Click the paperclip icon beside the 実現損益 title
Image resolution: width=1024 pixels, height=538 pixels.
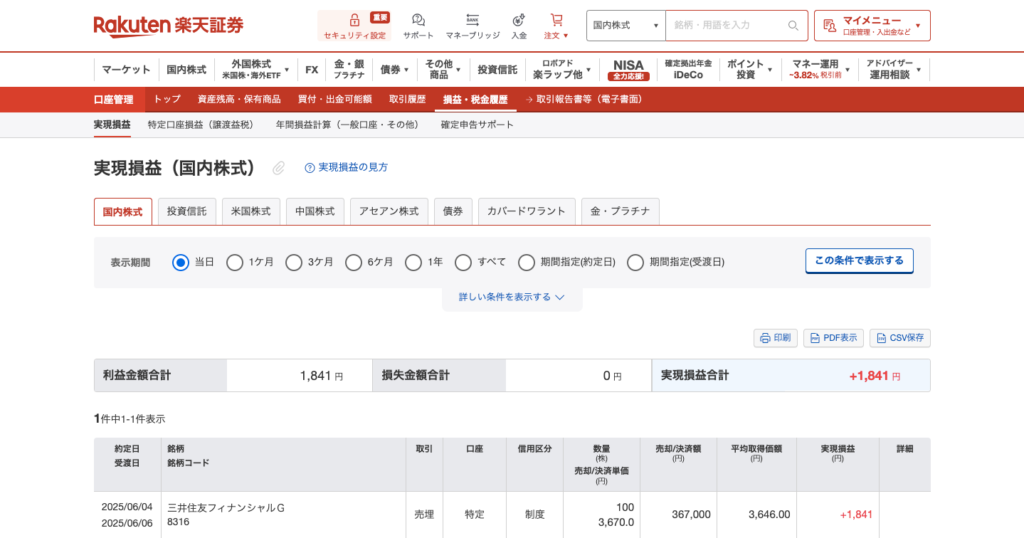278,168
